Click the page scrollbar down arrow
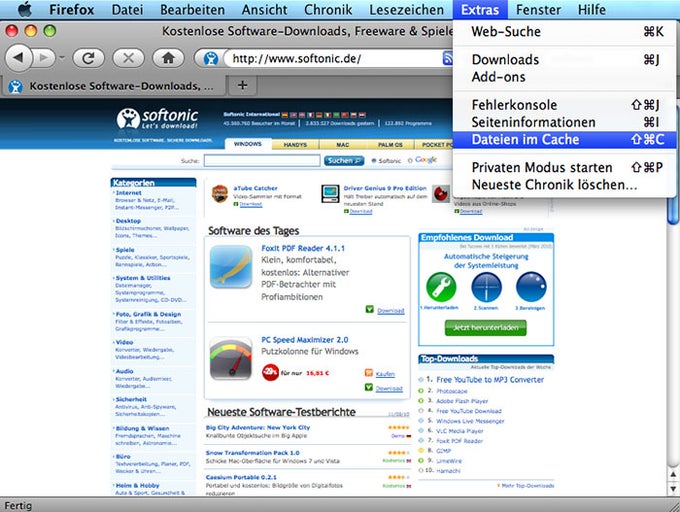 coord(673,489)
